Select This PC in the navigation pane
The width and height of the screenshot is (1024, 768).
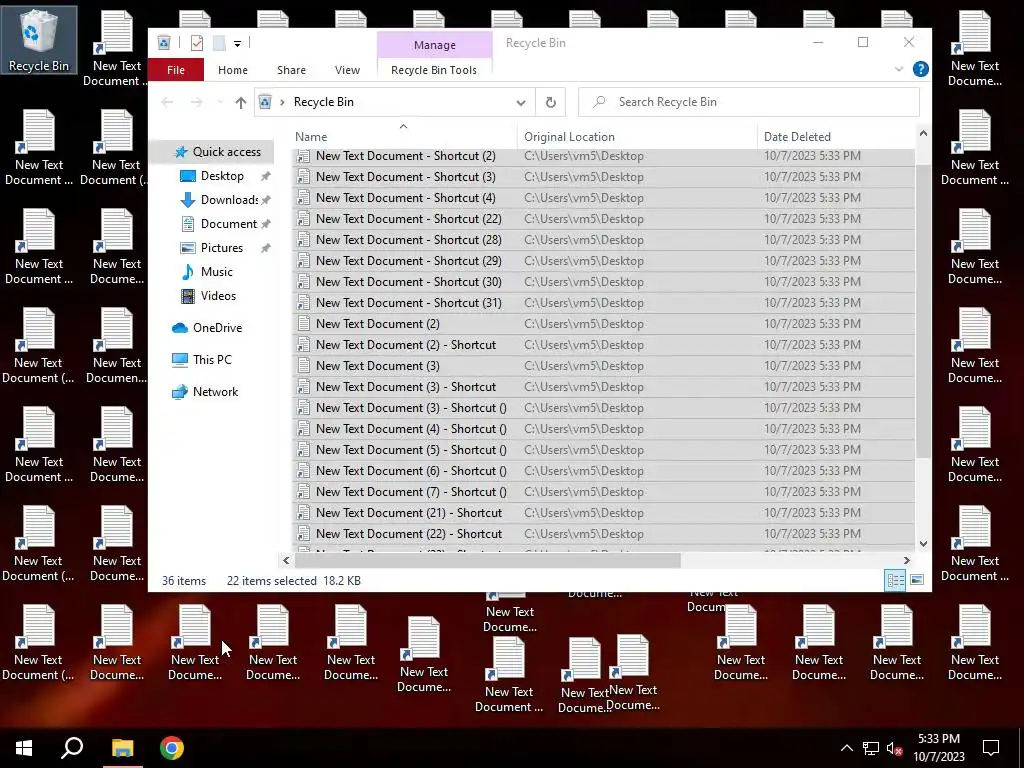[x=212, y=360]
